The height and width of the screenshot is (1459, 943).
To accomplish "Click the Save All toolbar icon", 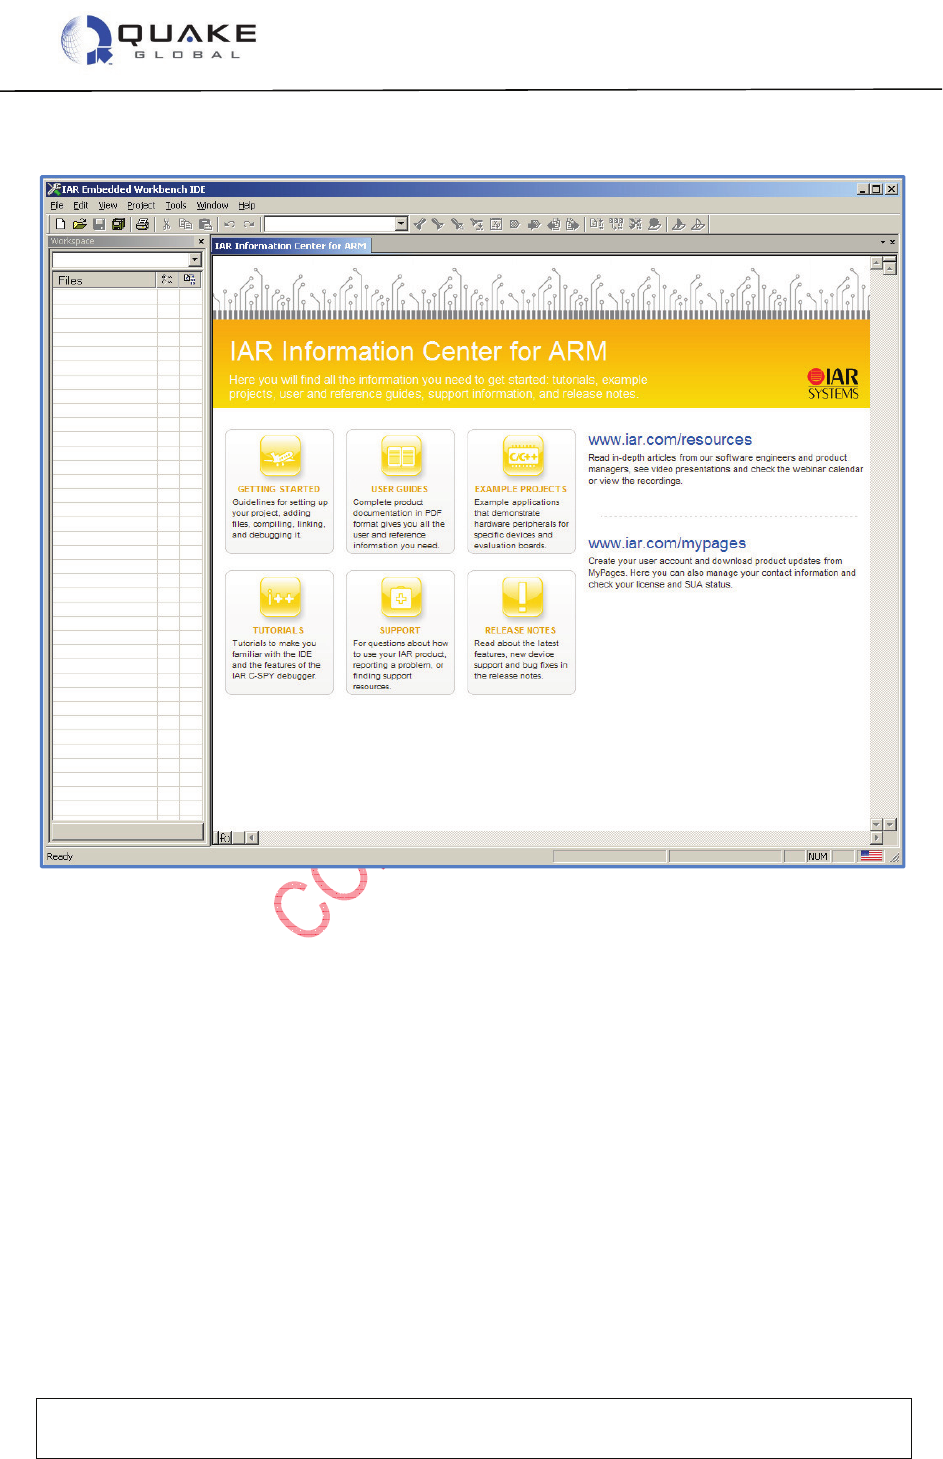I will [118, 224].
